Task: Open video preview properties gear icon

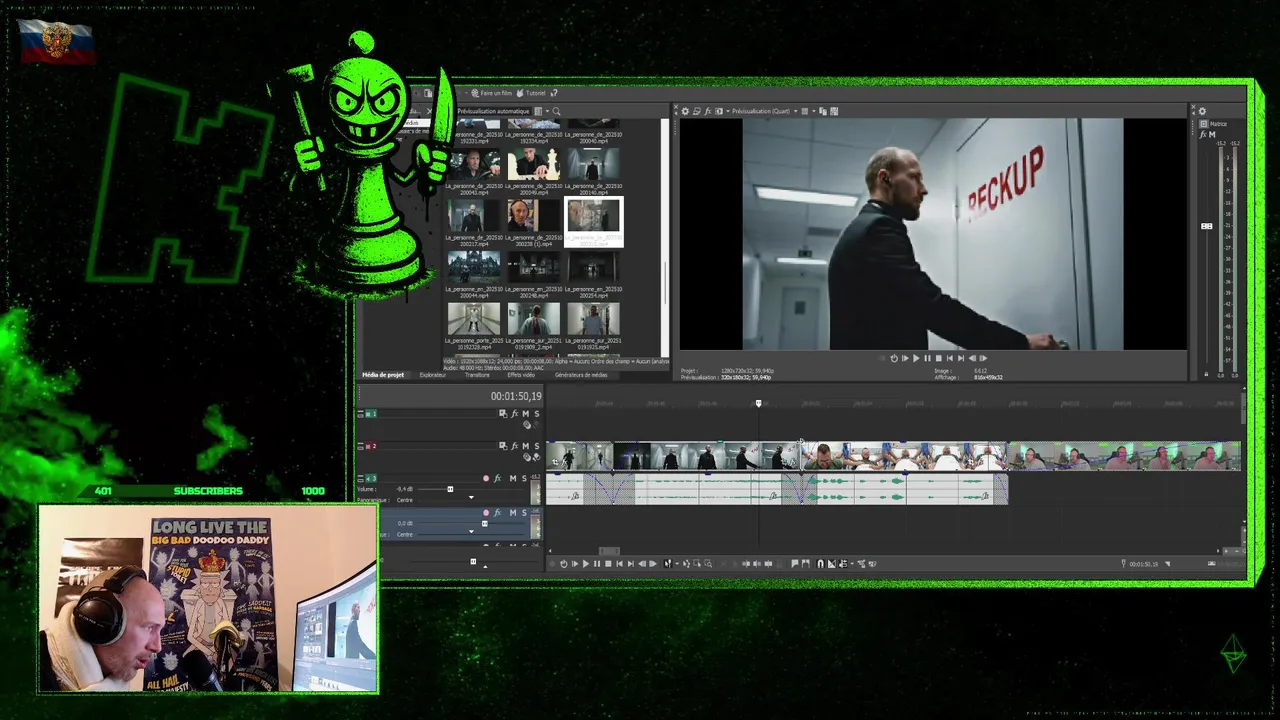Action: pyautogui.click(x=685, y=111)
